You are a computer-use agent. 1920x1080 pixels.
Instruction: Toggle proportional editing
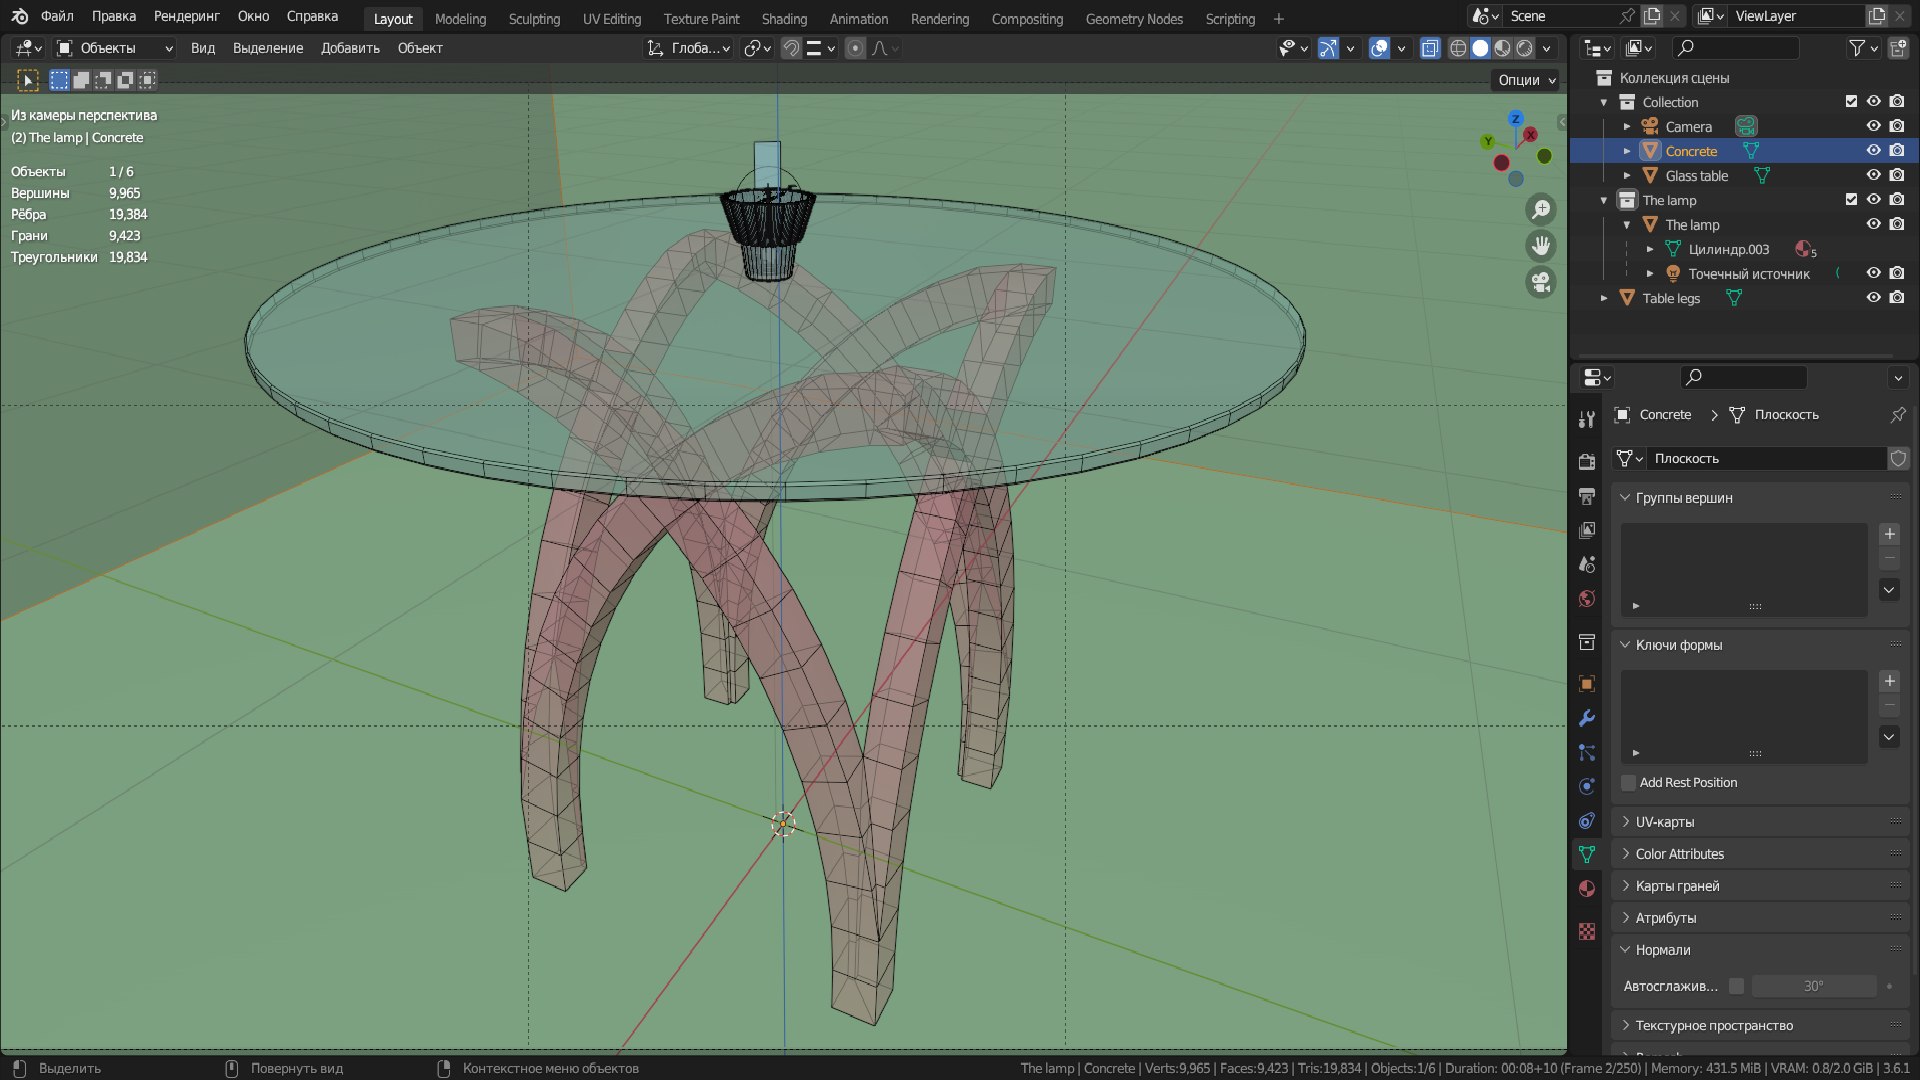pos(855,48)
